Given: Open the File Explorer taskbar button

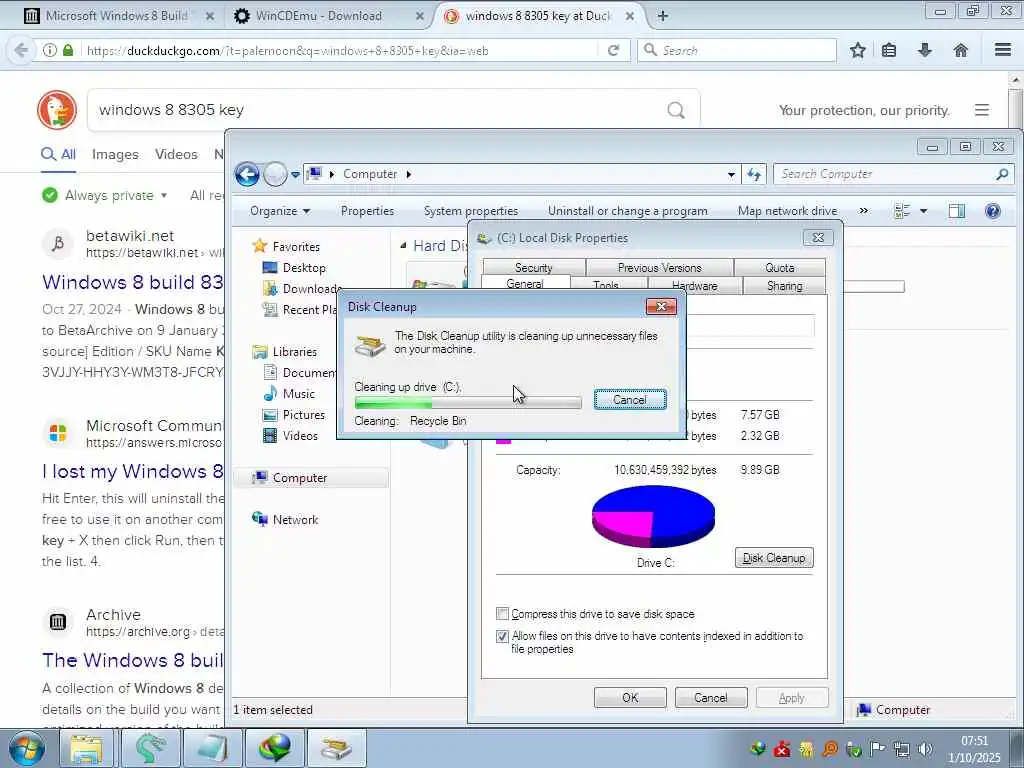Looking at the screenshot, I should click(87, 748).
